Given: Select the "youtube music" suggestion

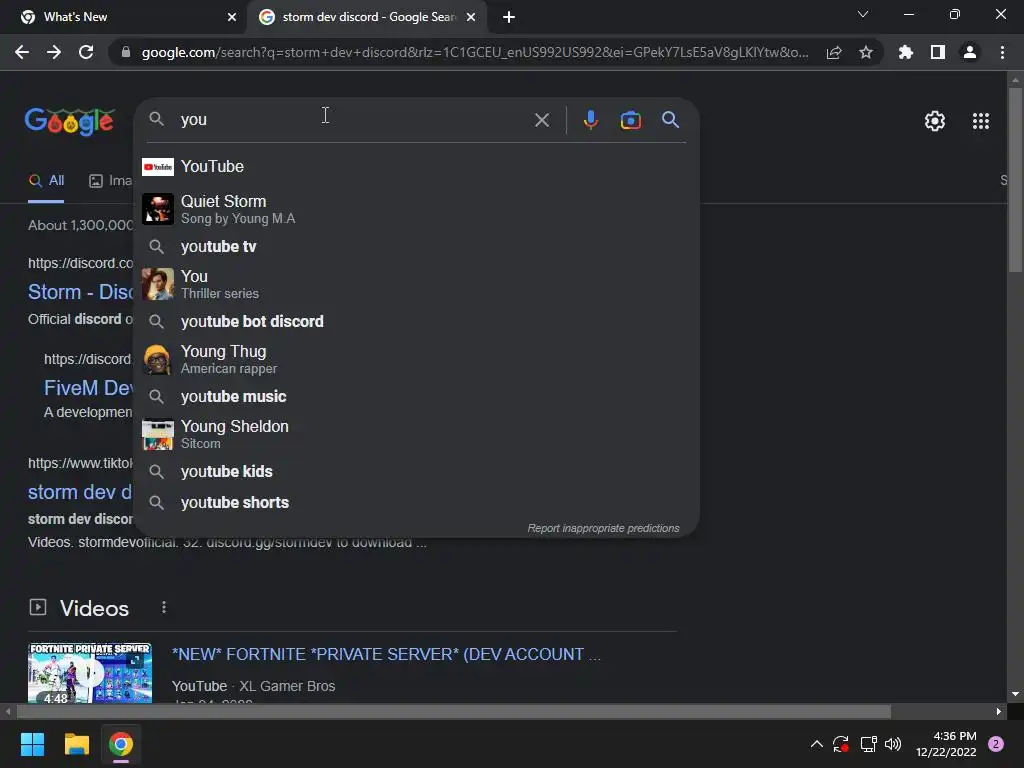Looking at the screenshot, I should coord(416,396).
